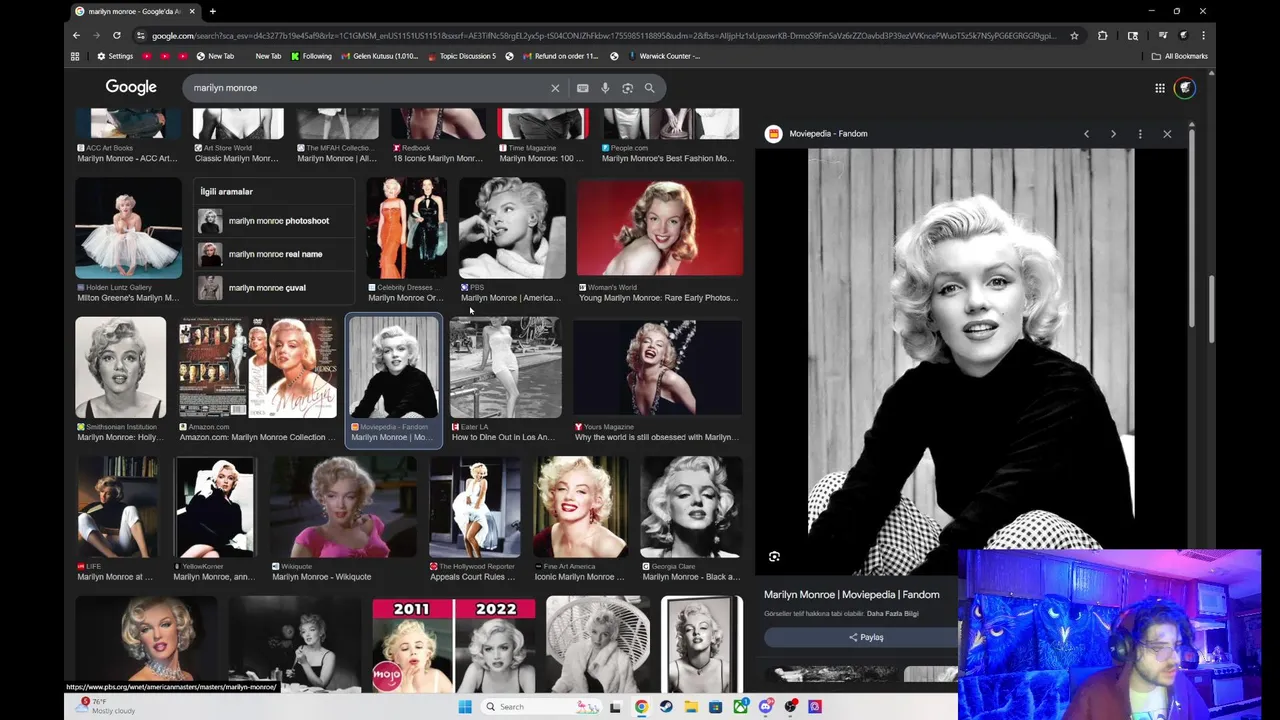The height and width of the screenshot is (720, 1280).
Task: Open Woman's World Young Marilyn Monroe thumbnail
Action: 660,228
